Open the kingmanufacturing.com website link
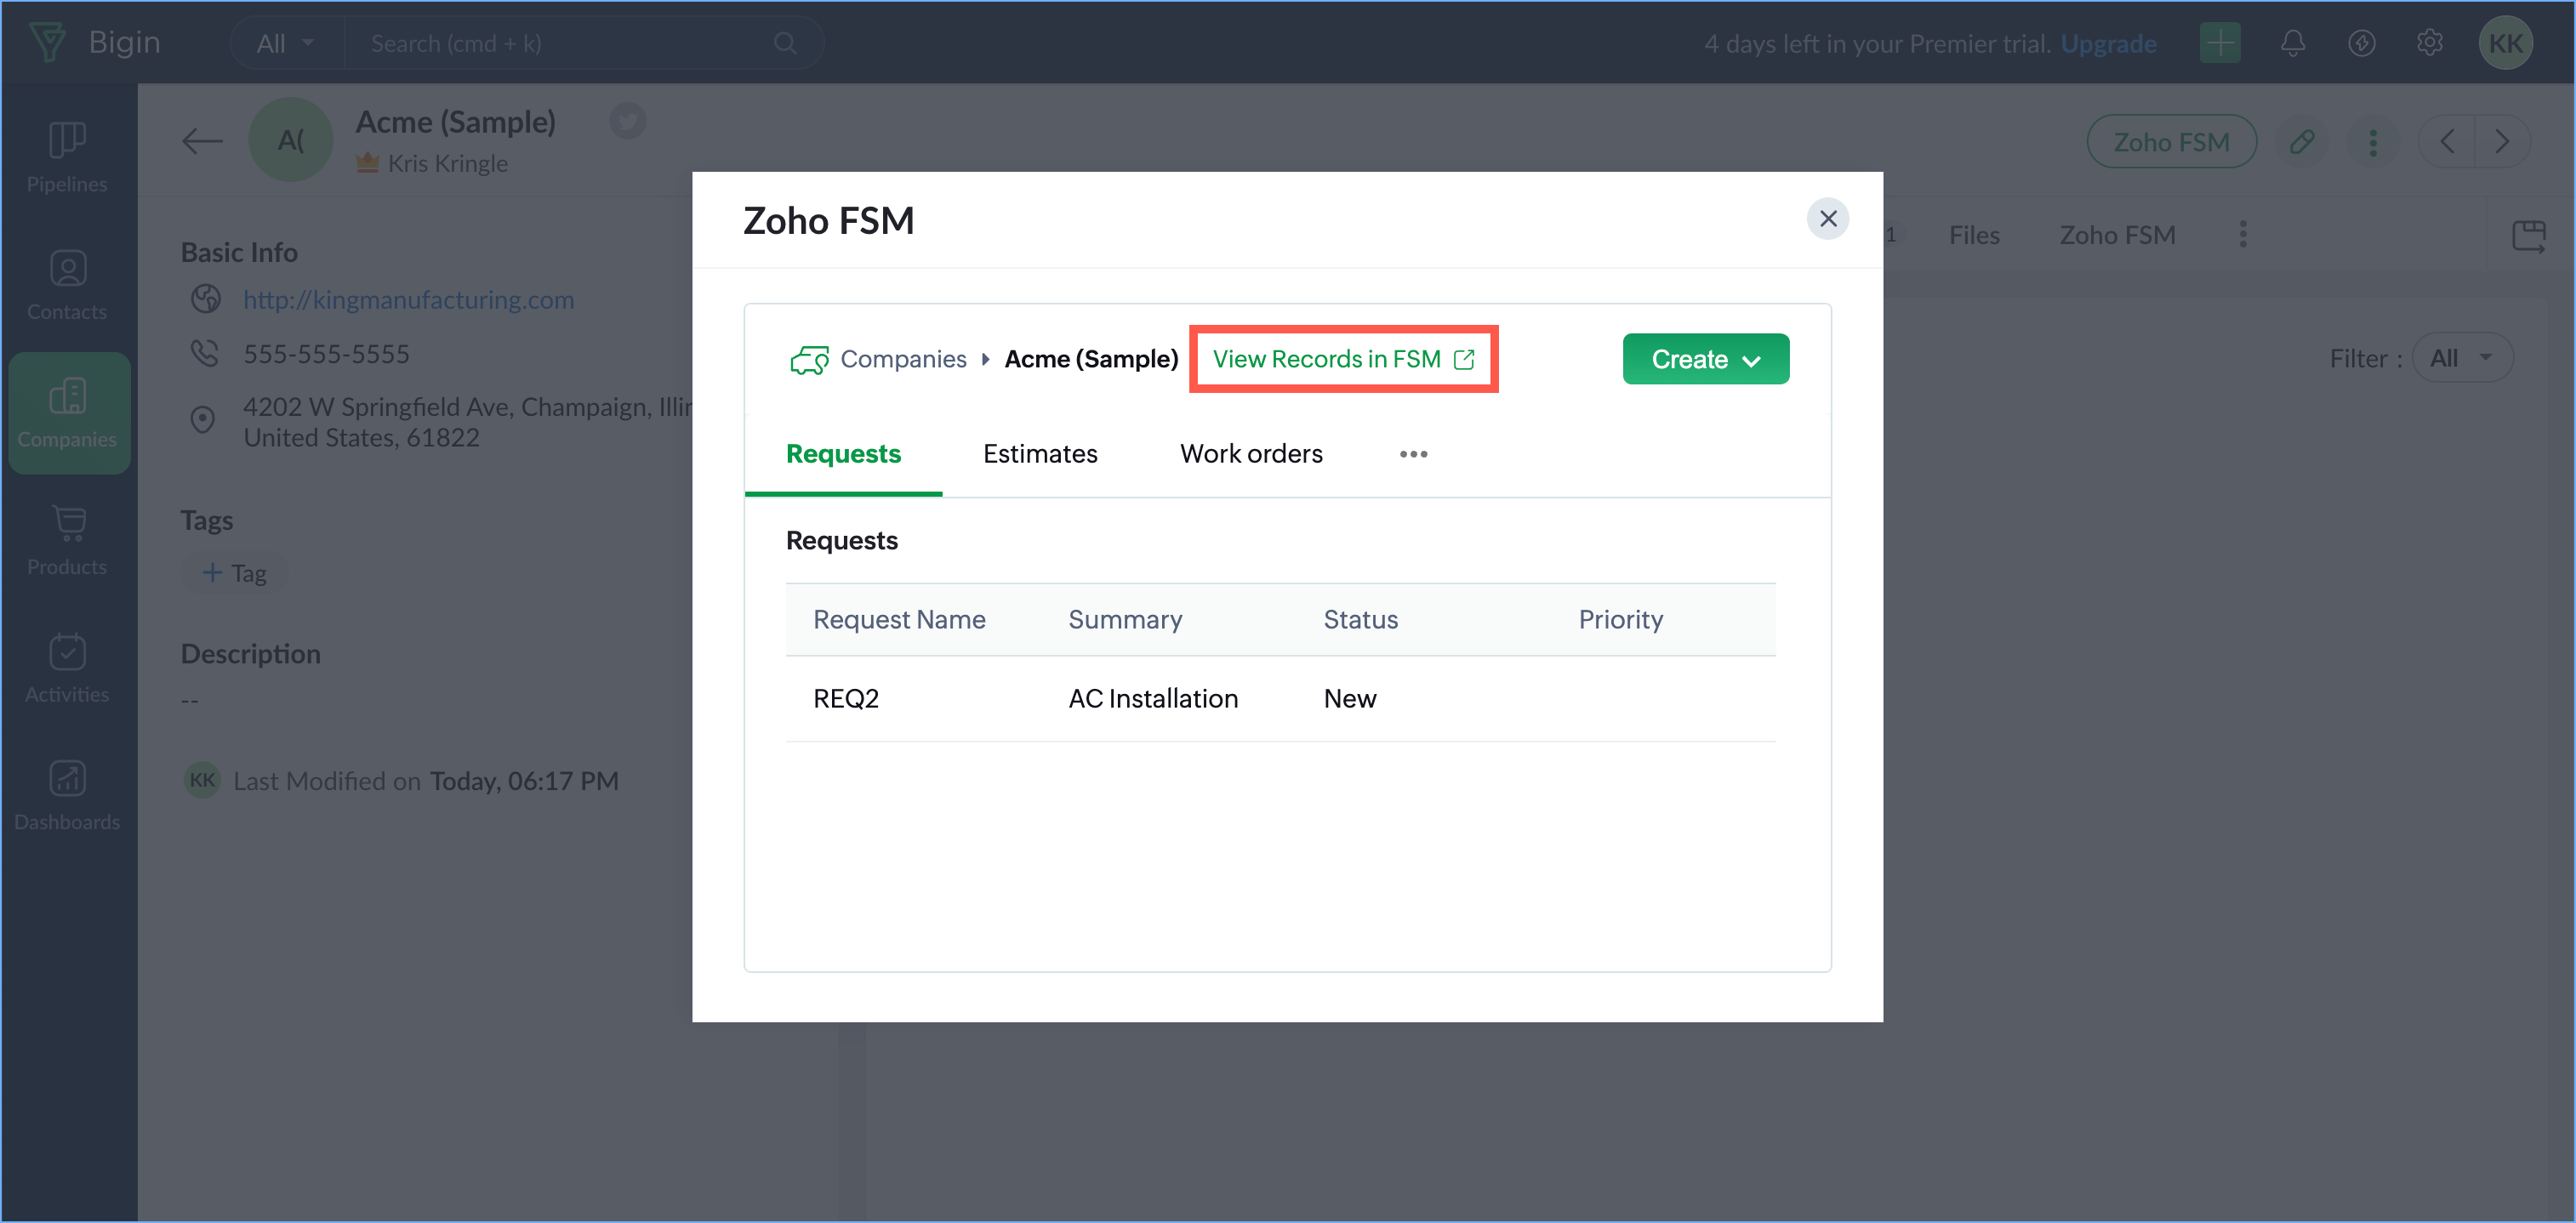This screenshot has width=2576, height=1223. [408, 299]
